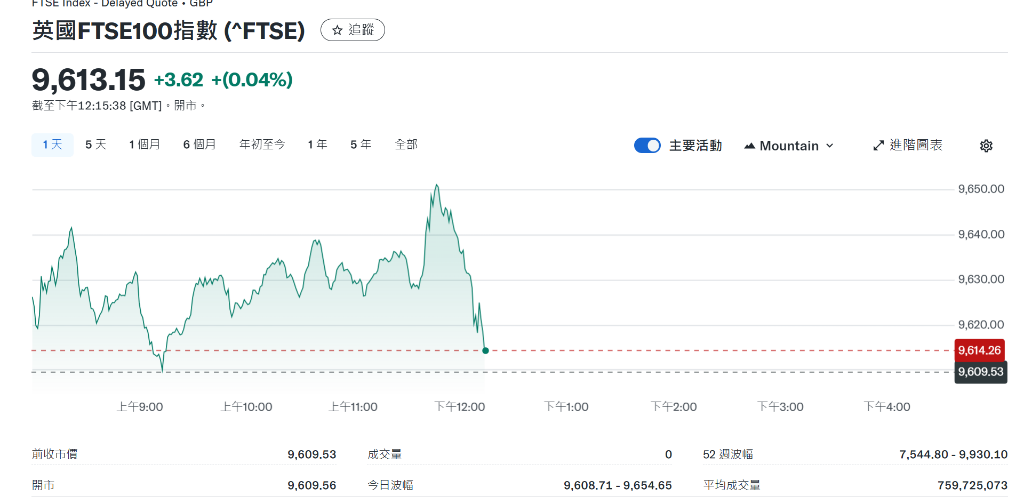Toggle the 主要活動 switch
Image resolution: width=1024 pixels, height=503 pixels.
[647, 146]
